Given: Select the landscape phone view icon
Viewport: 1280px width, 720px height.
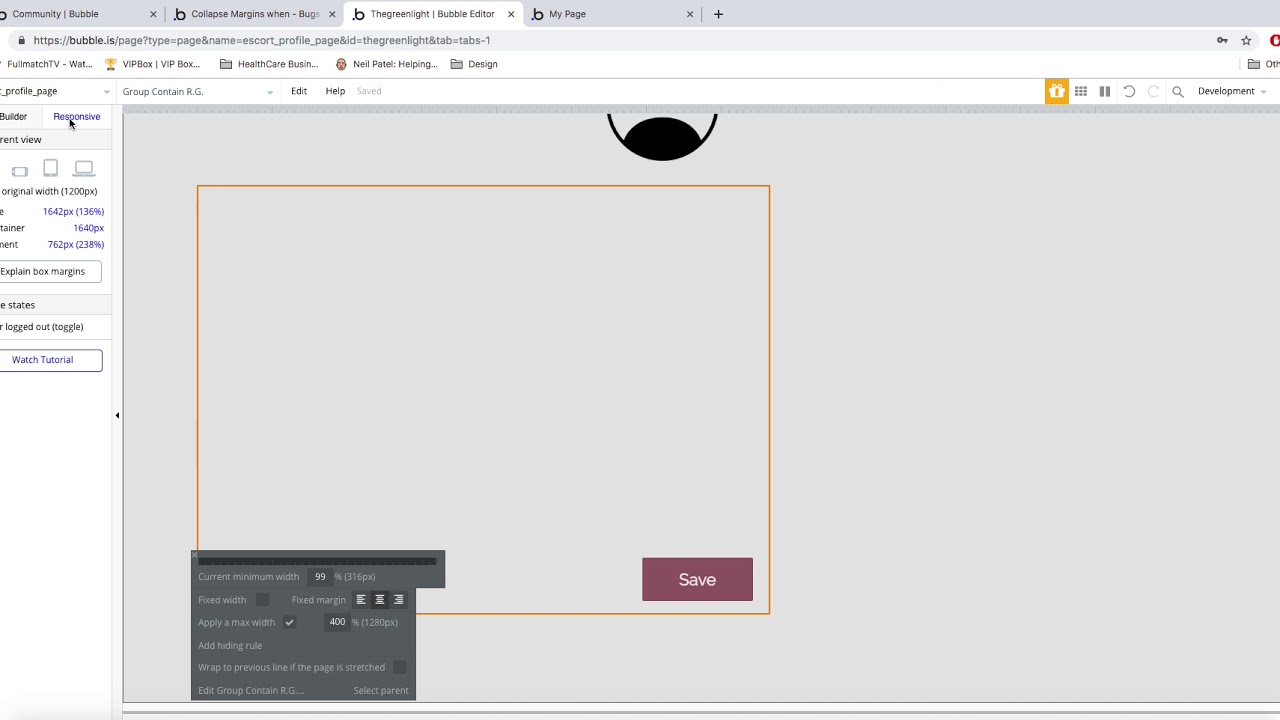Looking at the screenshot, I should click(x=20, y=172).
